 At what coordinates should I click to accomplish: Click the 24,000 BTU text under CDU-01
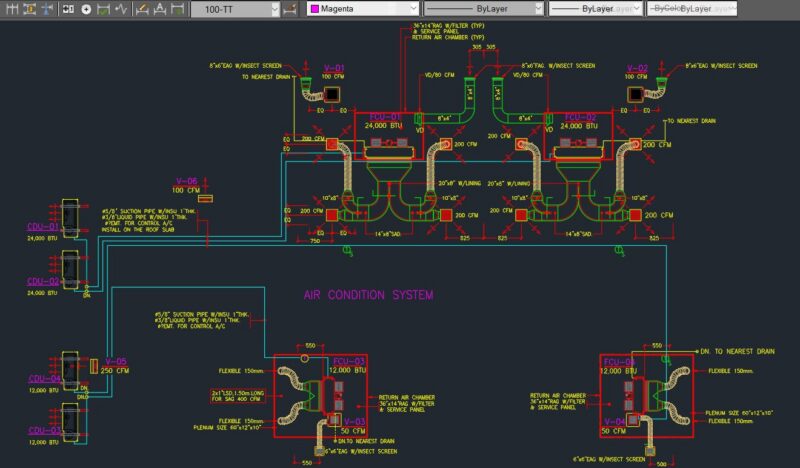pos(42,238)
